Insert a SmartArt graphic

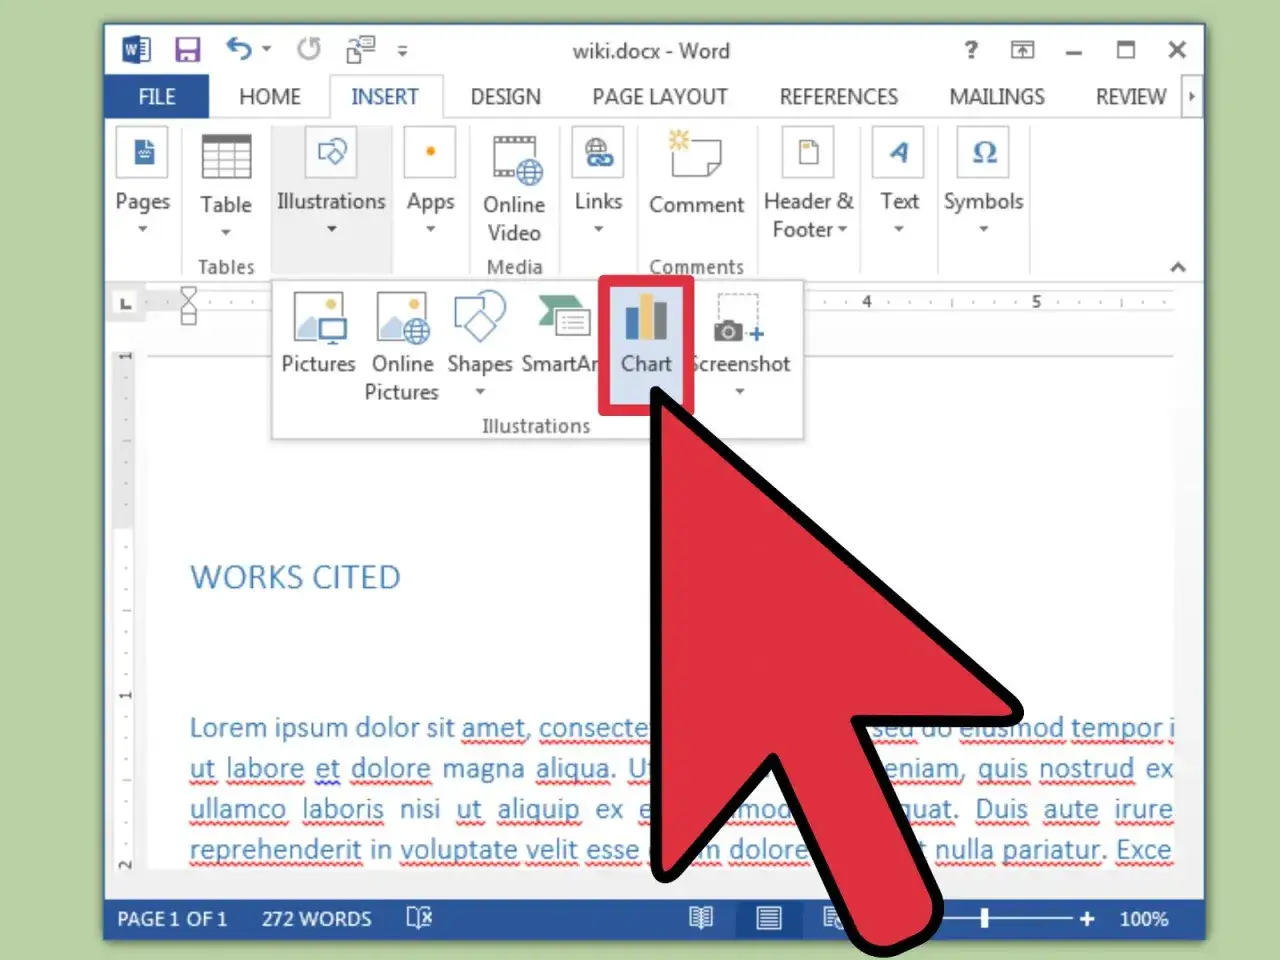click(x=560, y=333)
